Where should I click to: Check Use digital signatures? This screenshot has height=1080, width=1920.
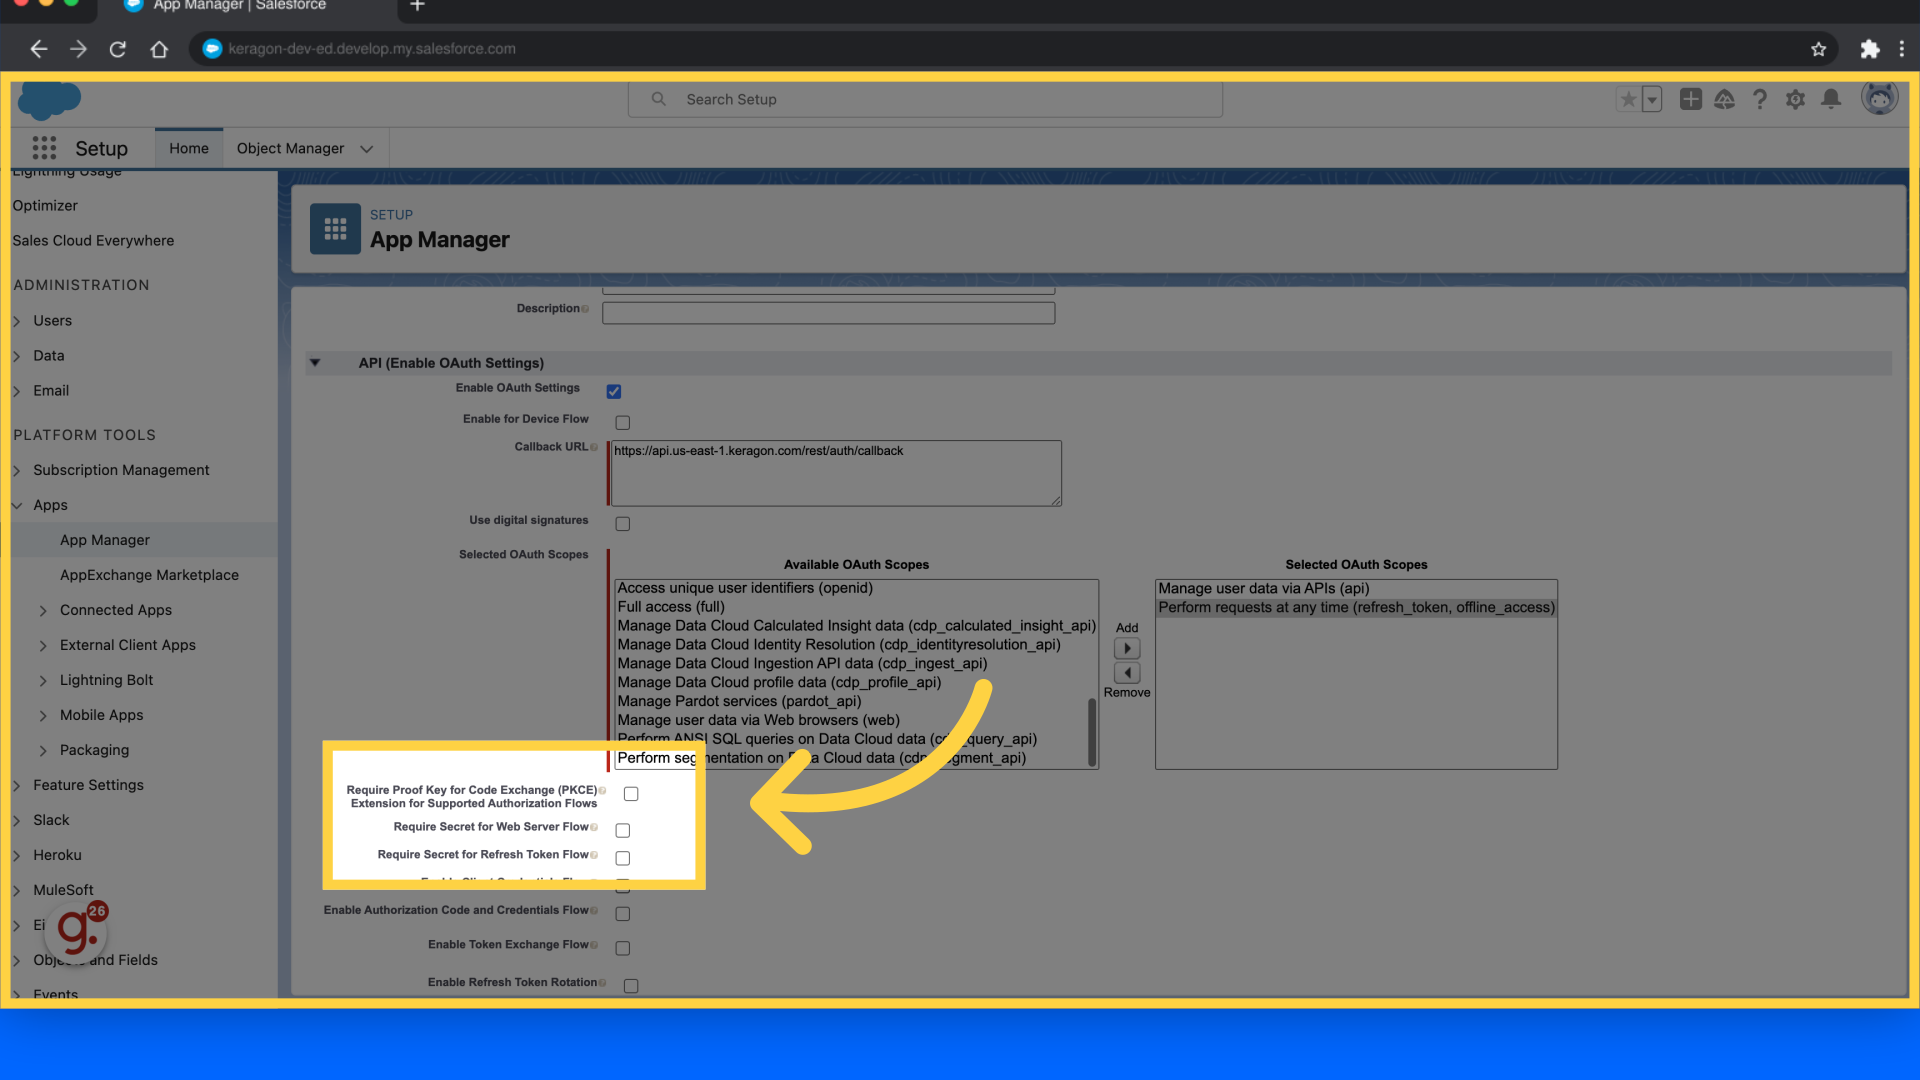(x=623, y=523)
